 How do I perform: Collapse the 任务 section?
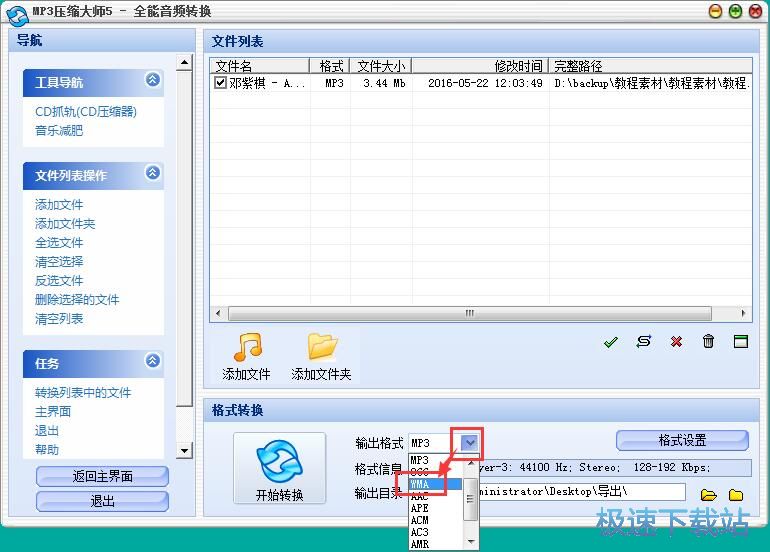153,361
